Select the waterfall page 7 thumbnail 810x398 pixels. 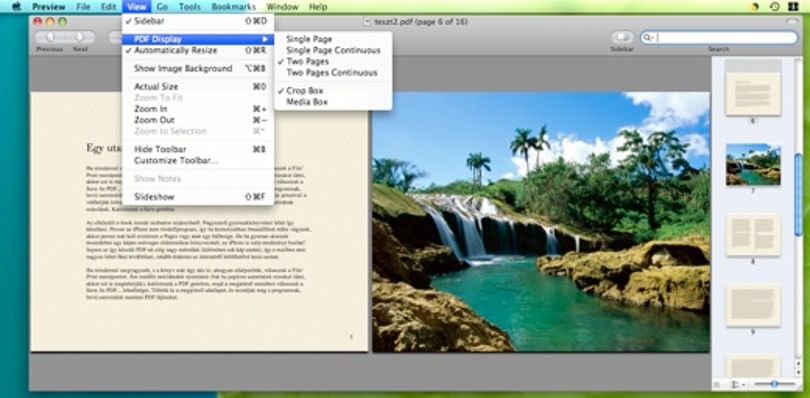pyautogui.click(x=753, y=164)
